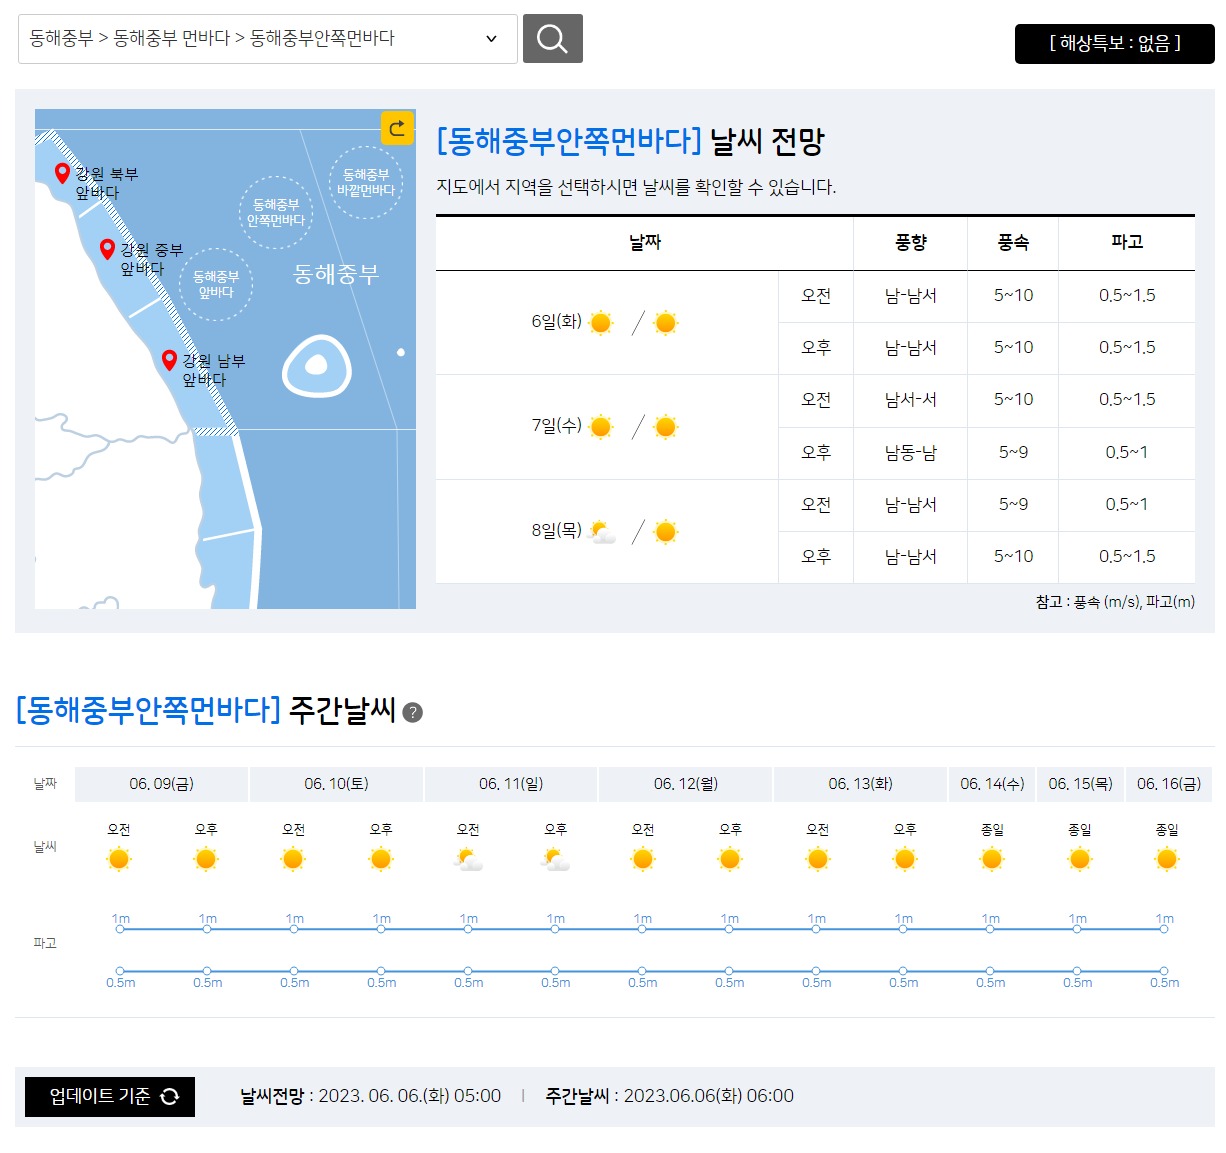This screenshot has height=1153, width=1226.
Task: Click the 06.12(월) date header
Action: [x=686, y=784]
